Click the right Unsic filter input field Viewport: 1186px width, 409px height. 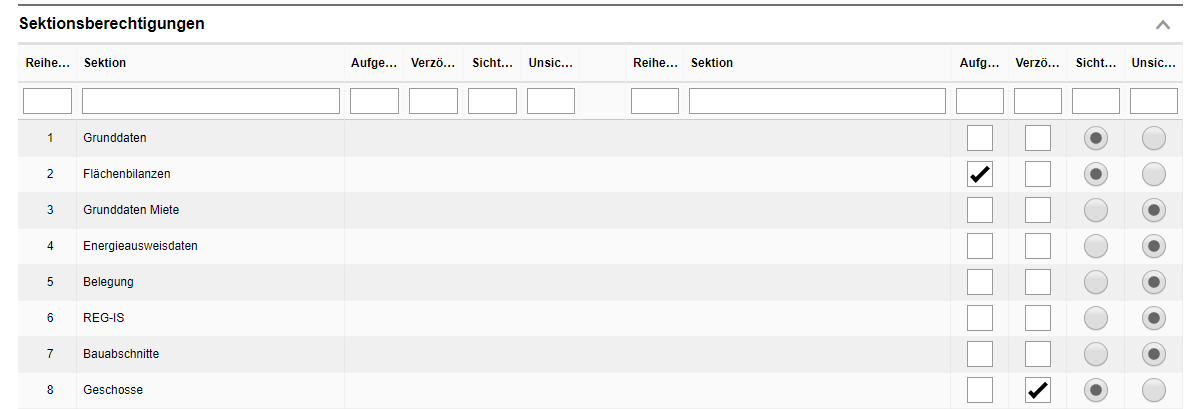(1153, 101)
